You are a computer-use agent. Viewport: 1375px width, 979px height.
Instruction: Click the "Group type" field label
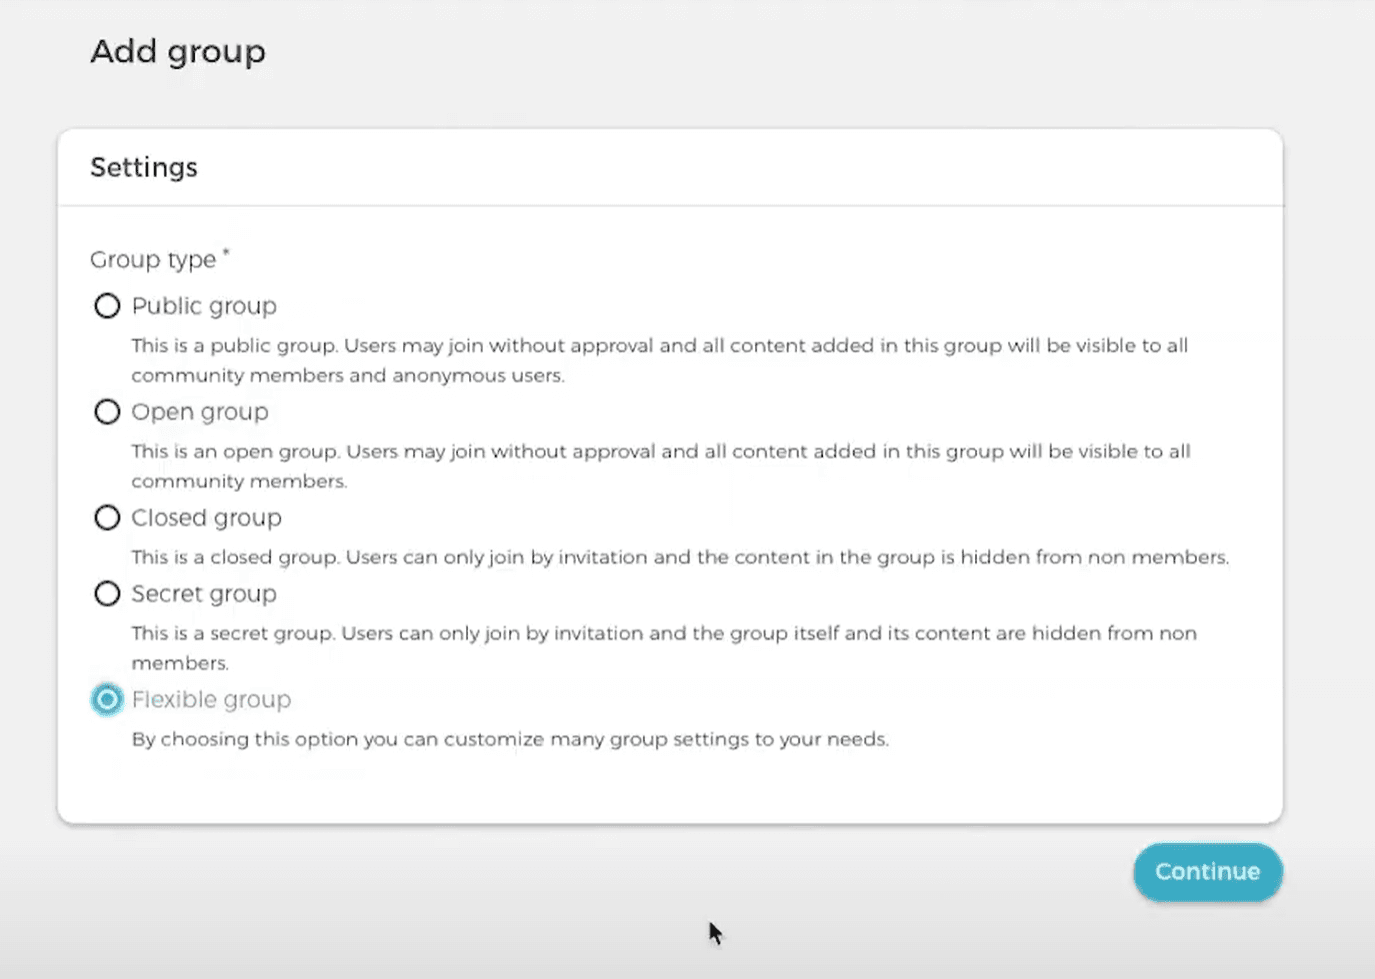153,260
